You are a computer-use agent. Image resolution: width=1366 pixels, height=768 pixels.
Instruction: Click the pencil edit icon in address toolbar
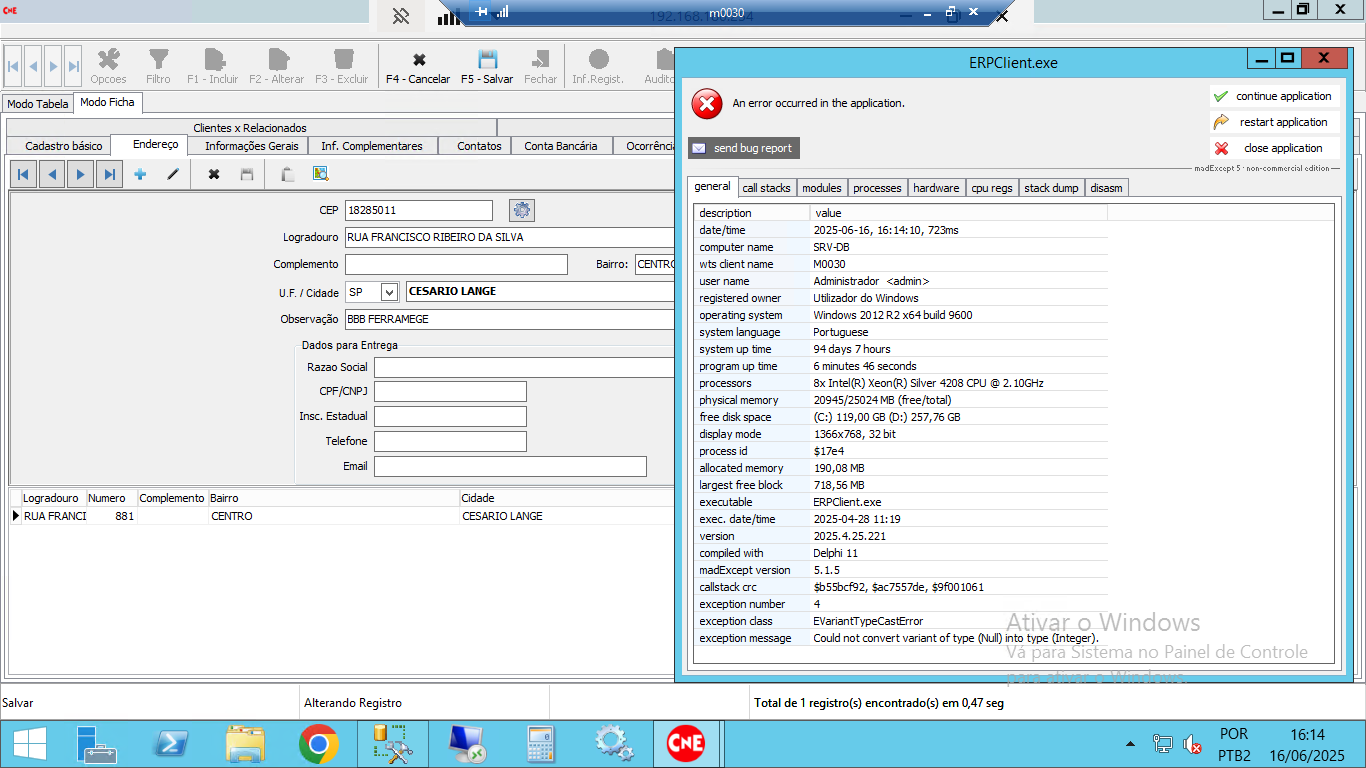173,174
